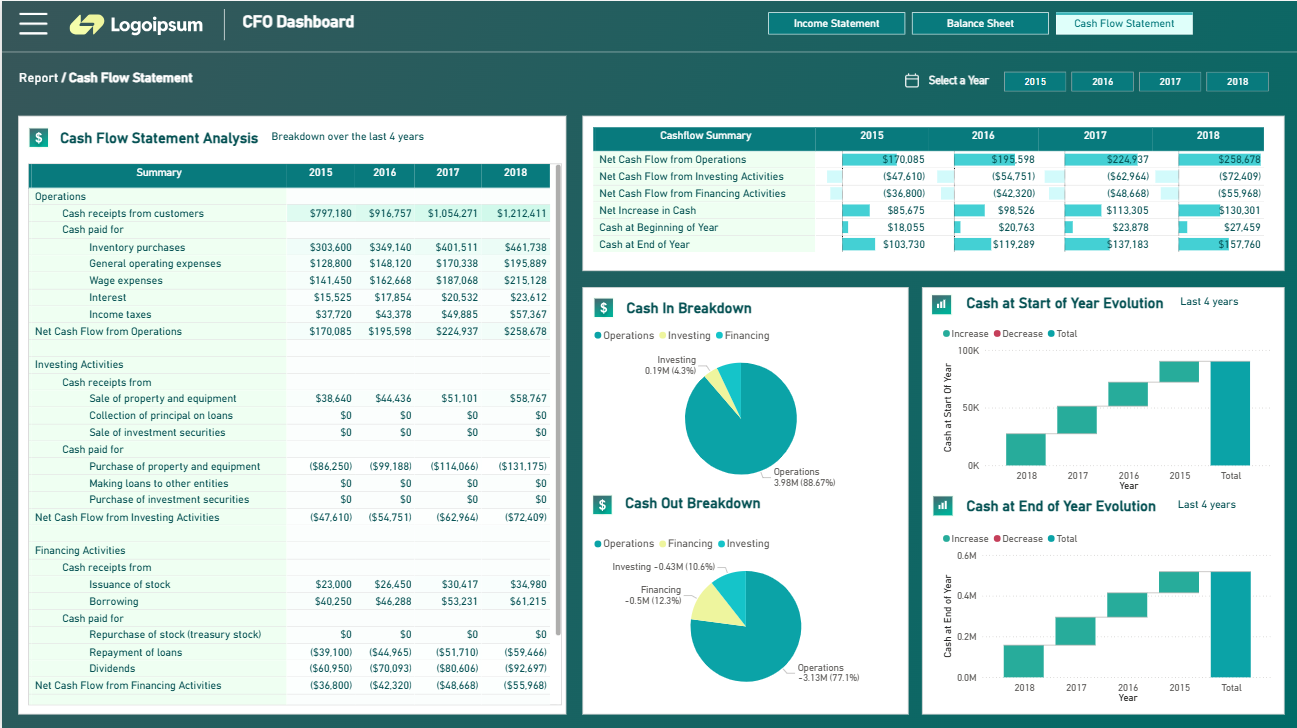Screen dimensions: 1297x728
Task: Filter the report by year 2018
Action: point(1237,82)
